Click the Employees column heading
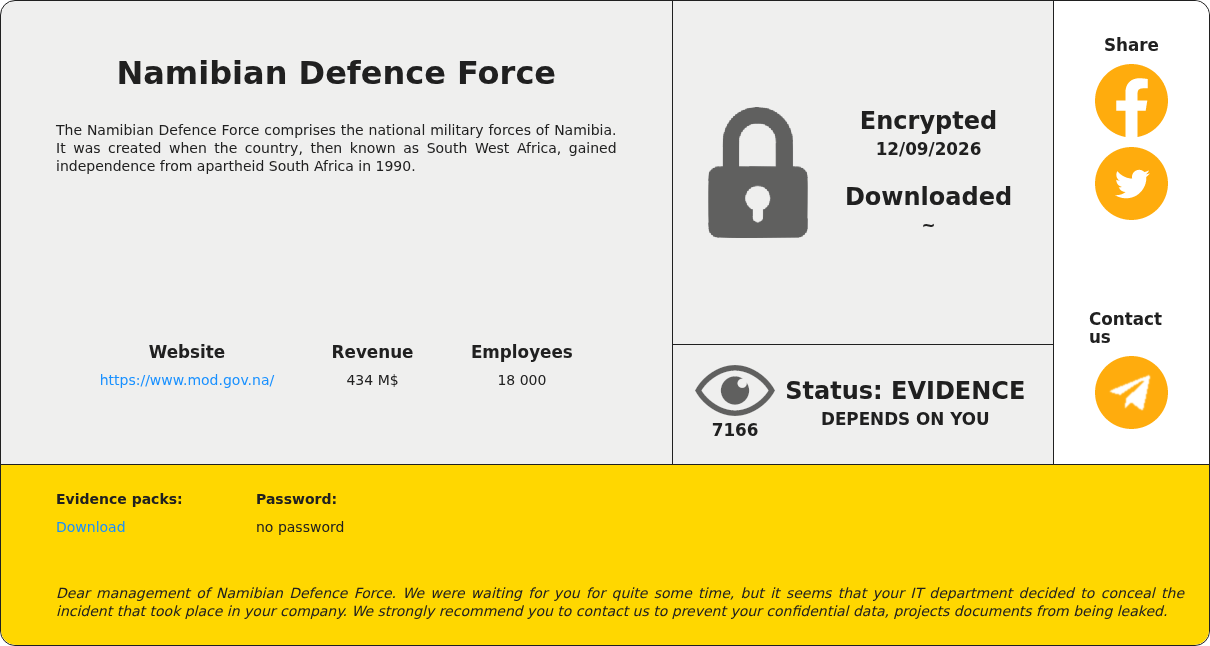Screen dimensions: 1210x646 click(522, 352)
